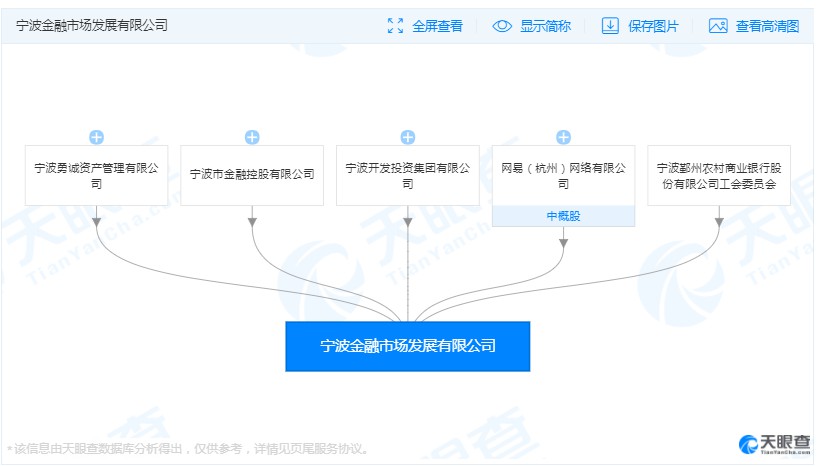Click the fullscreen view arrows icon
821x466 pixels.
(395, 26)
